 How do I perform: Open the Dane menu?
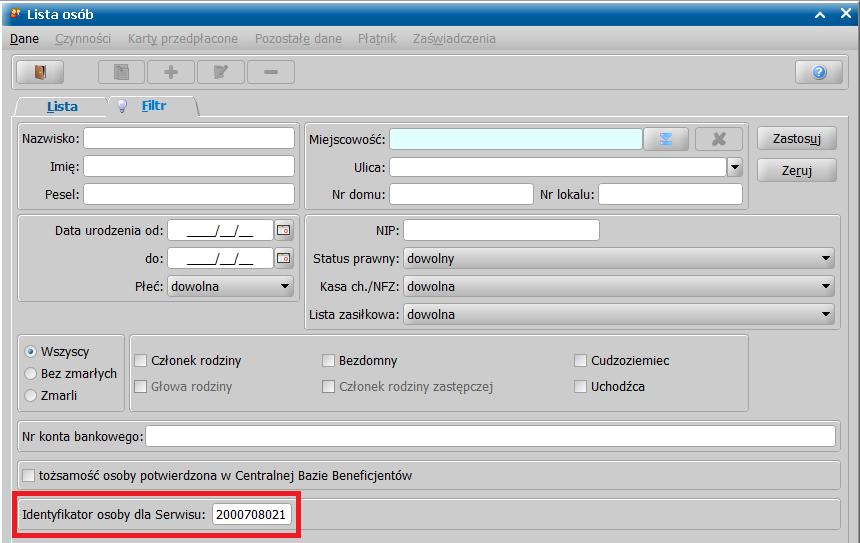[x=24, y=38]
